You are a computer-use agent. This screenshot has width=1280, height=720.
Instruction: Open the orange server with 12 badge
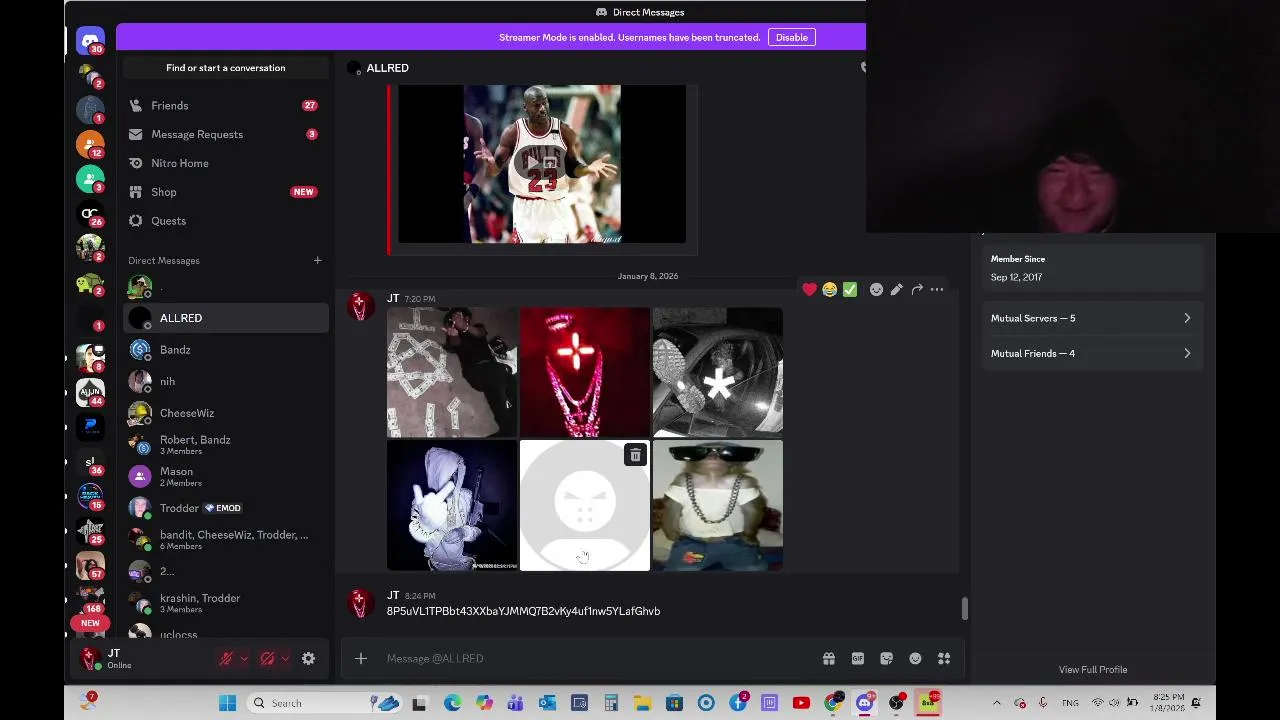(x=90, y=145)
